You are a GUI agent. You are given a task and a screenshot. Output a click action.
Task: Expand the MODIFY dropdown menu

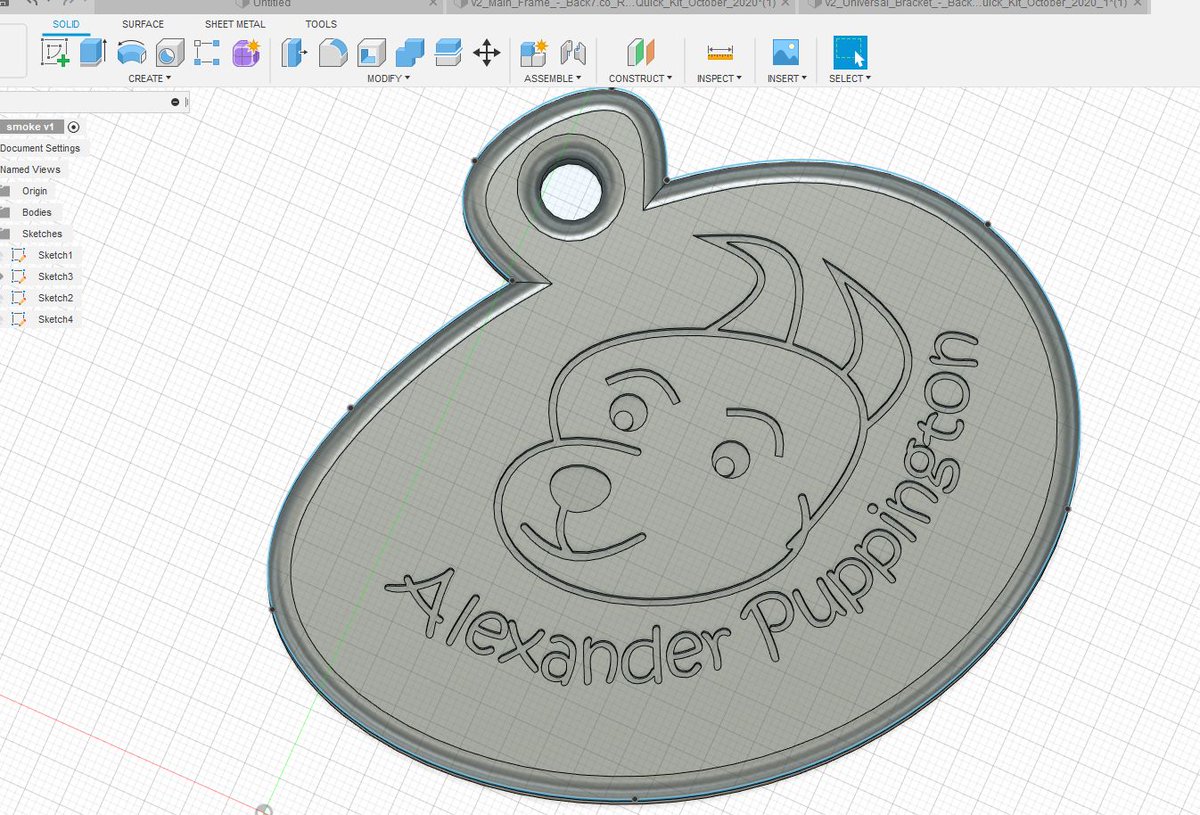(x=388, y=78)
